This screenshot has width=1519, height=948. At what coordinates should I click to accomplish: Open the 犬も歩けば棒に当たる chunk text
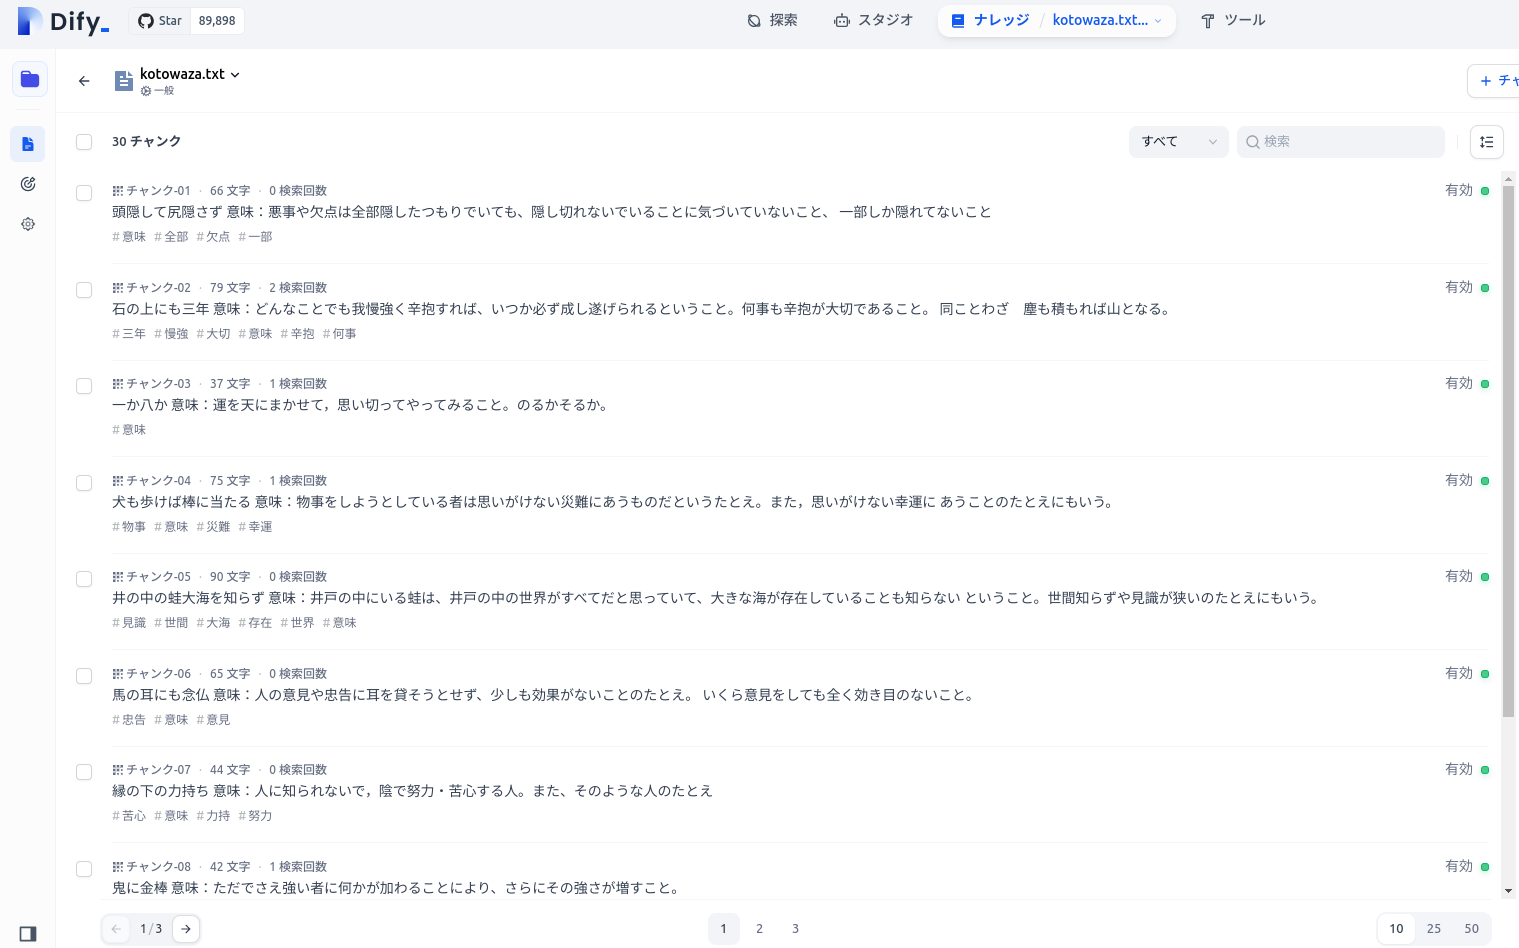click(614, 502)
